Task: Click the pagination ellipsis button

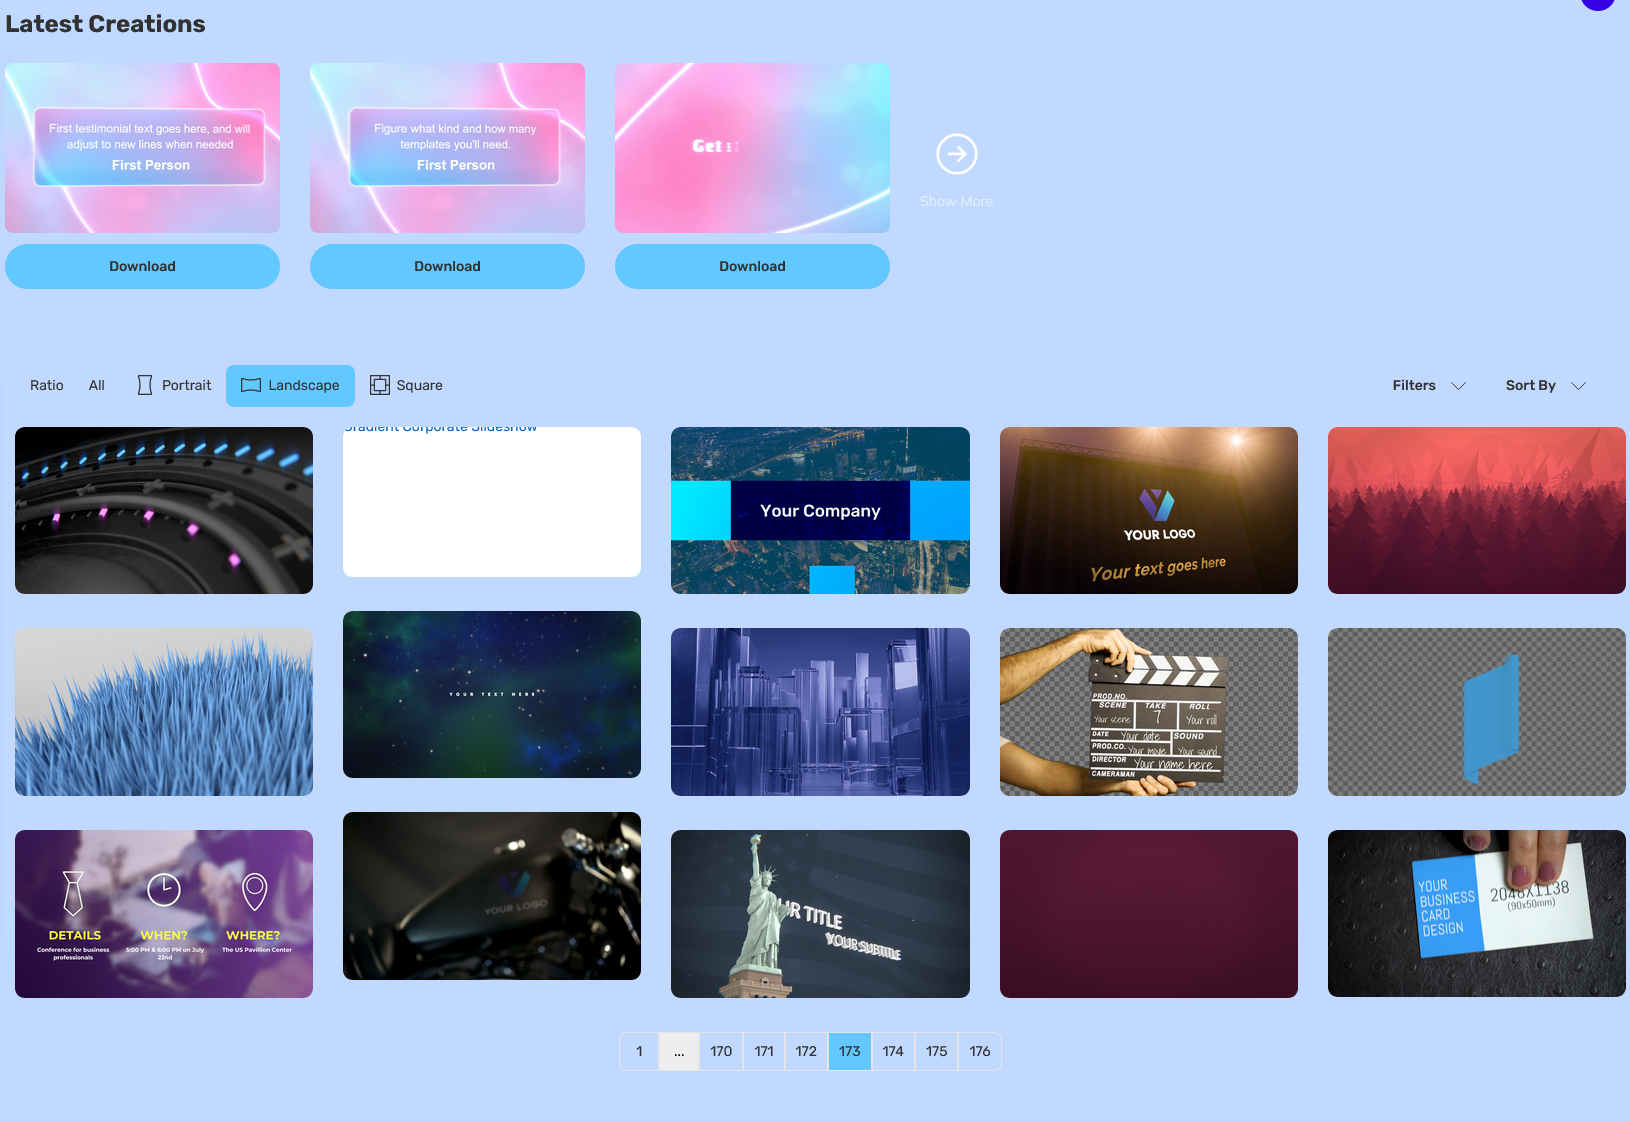Action: pyautogui.click(x=679, y=1052)
